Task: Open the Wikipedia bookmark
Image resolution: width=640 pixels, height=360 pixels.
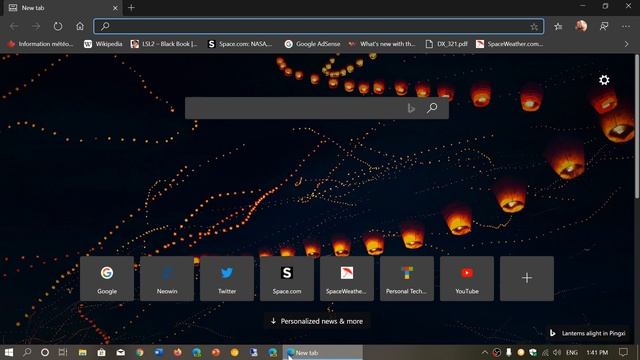Action: (103, 44)
